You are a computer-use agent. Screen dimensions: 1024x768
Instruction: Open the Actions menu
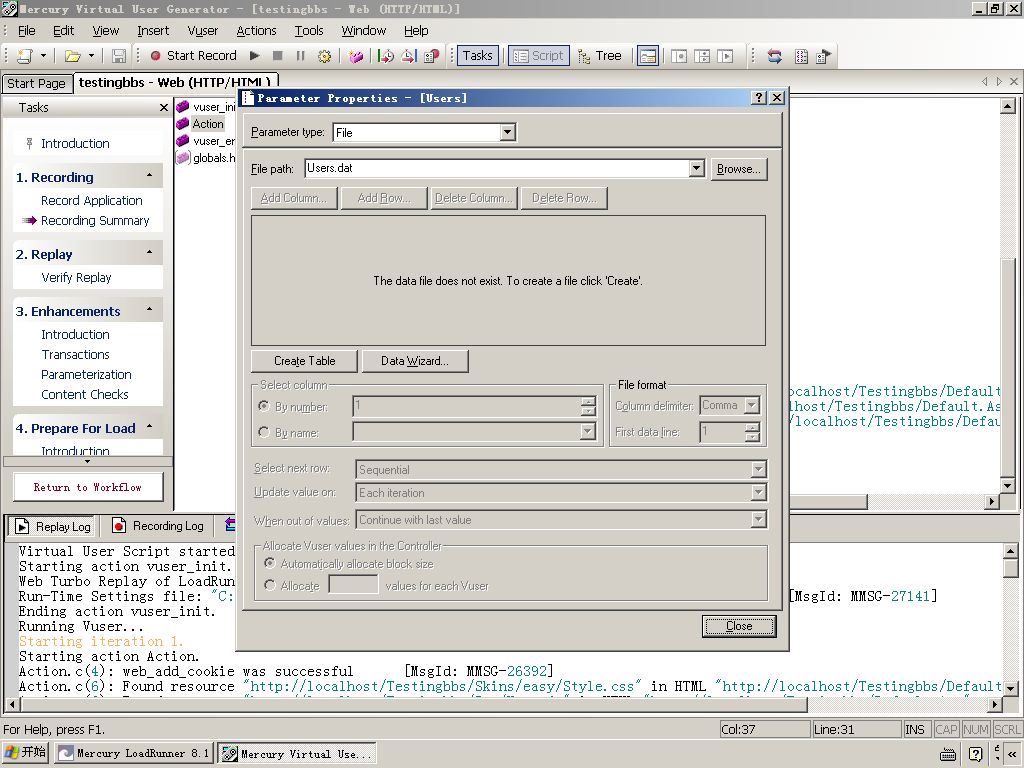pyautogui.click(x=256, y=31)
